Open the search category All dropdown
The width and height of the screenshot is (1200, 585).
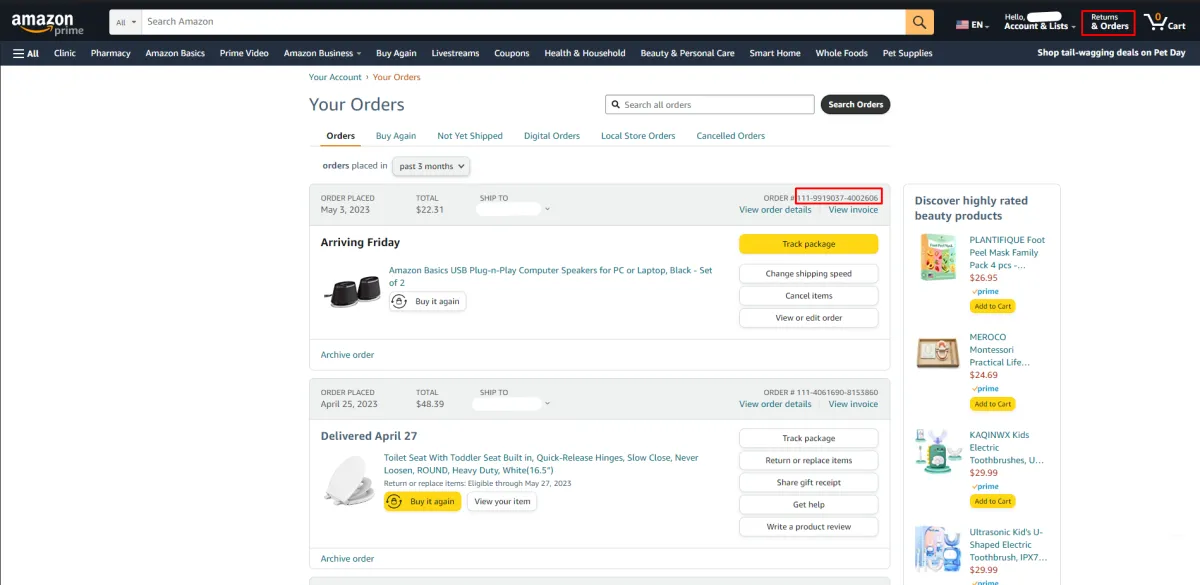coord(125,22)
